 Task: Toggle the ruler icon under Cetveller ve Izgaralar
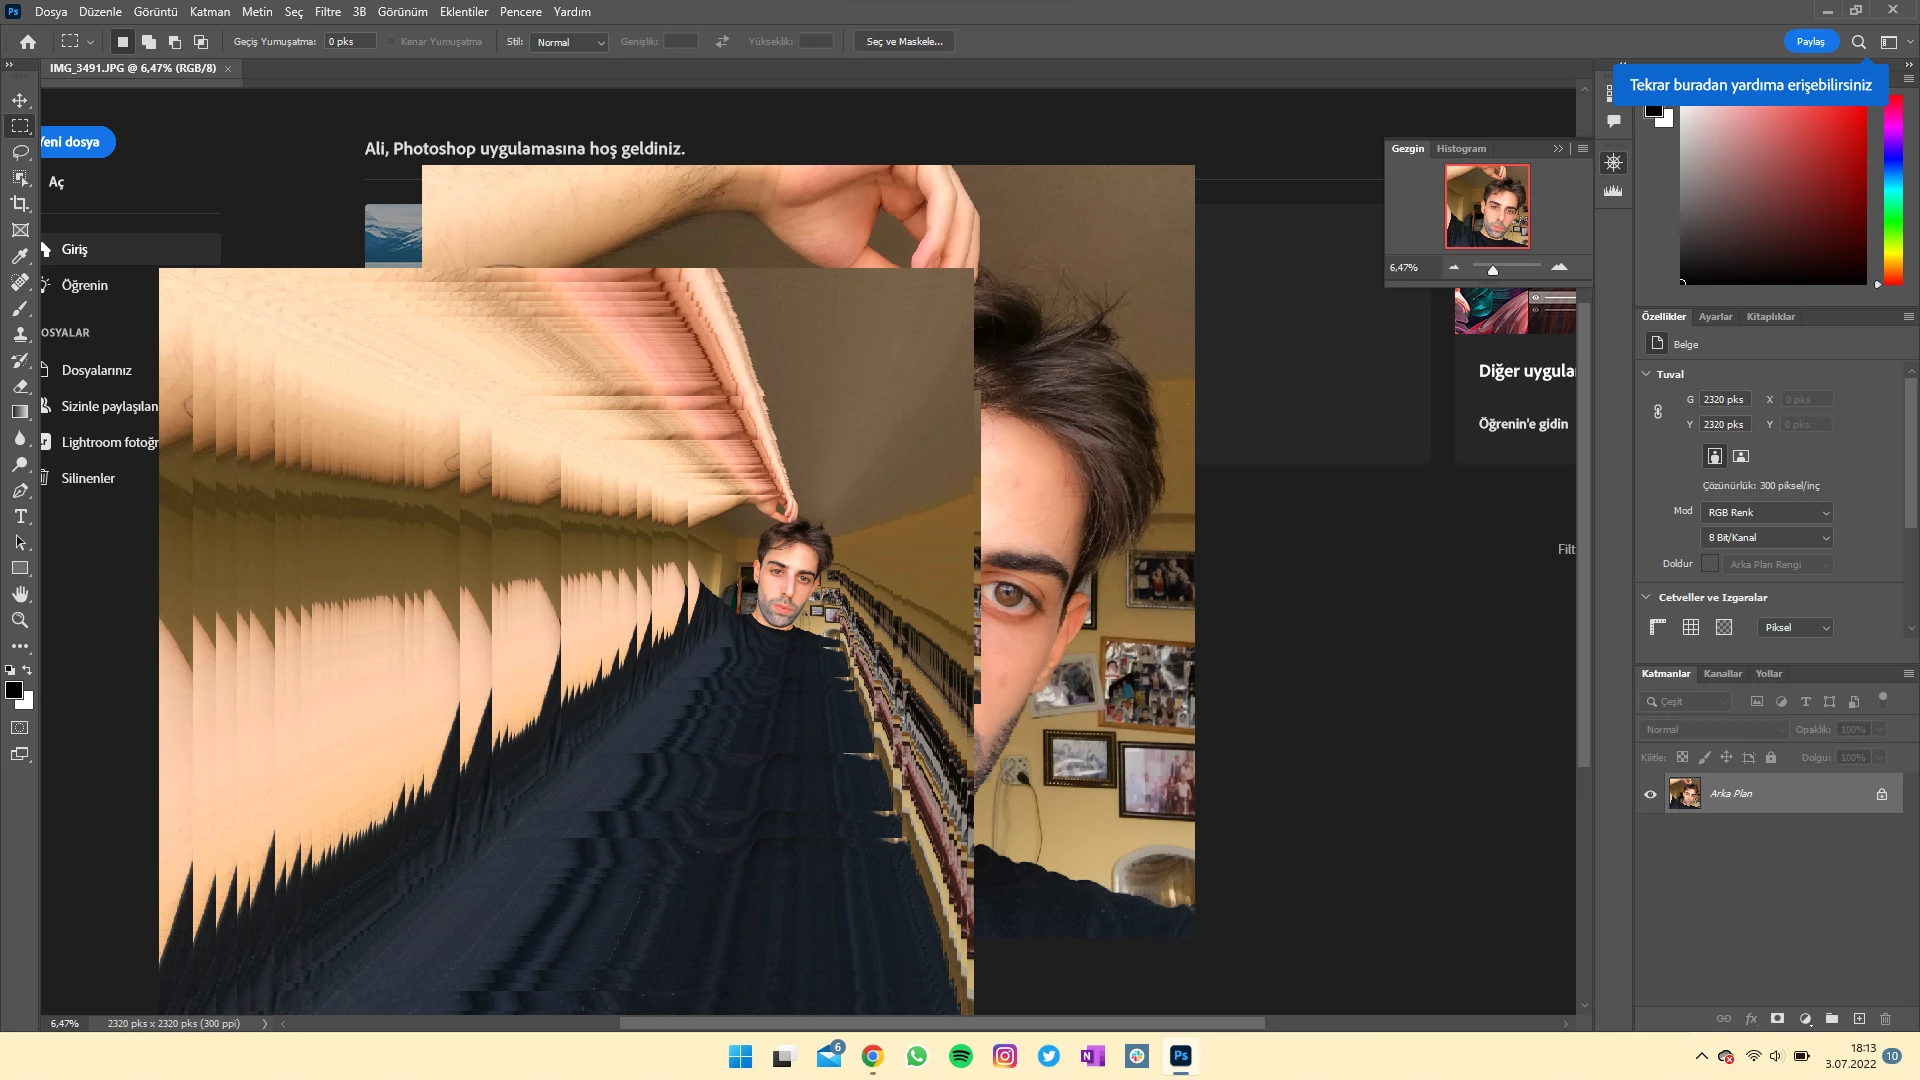pos(1657,627)
